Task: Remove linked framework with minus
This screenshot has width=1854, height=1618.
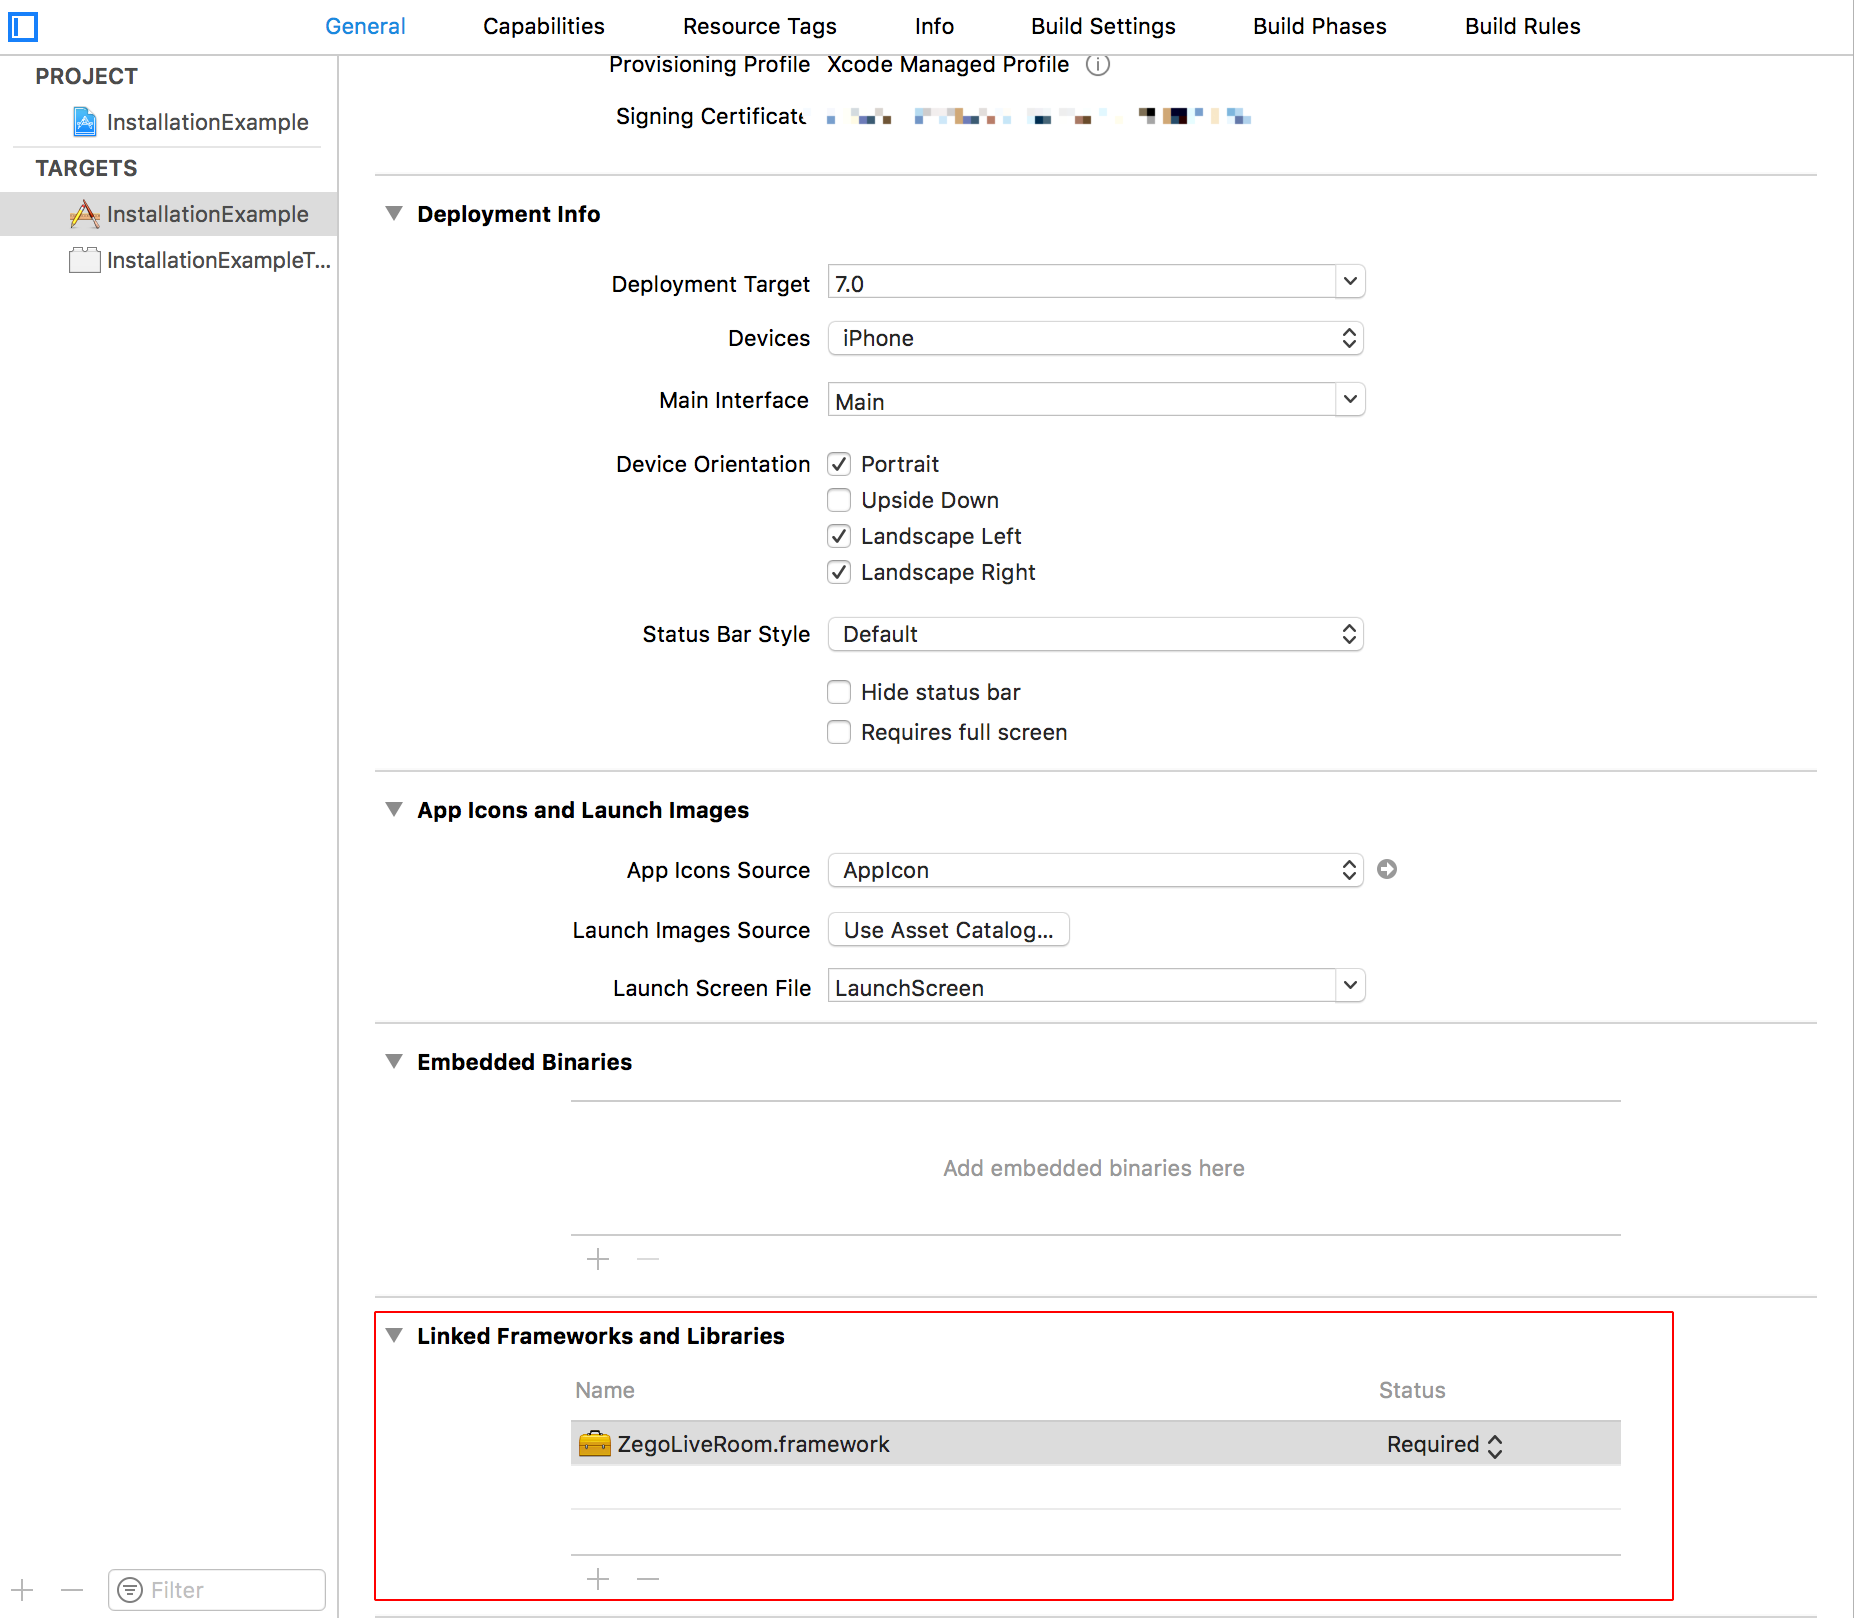Action: click(x=648, y=1579)
